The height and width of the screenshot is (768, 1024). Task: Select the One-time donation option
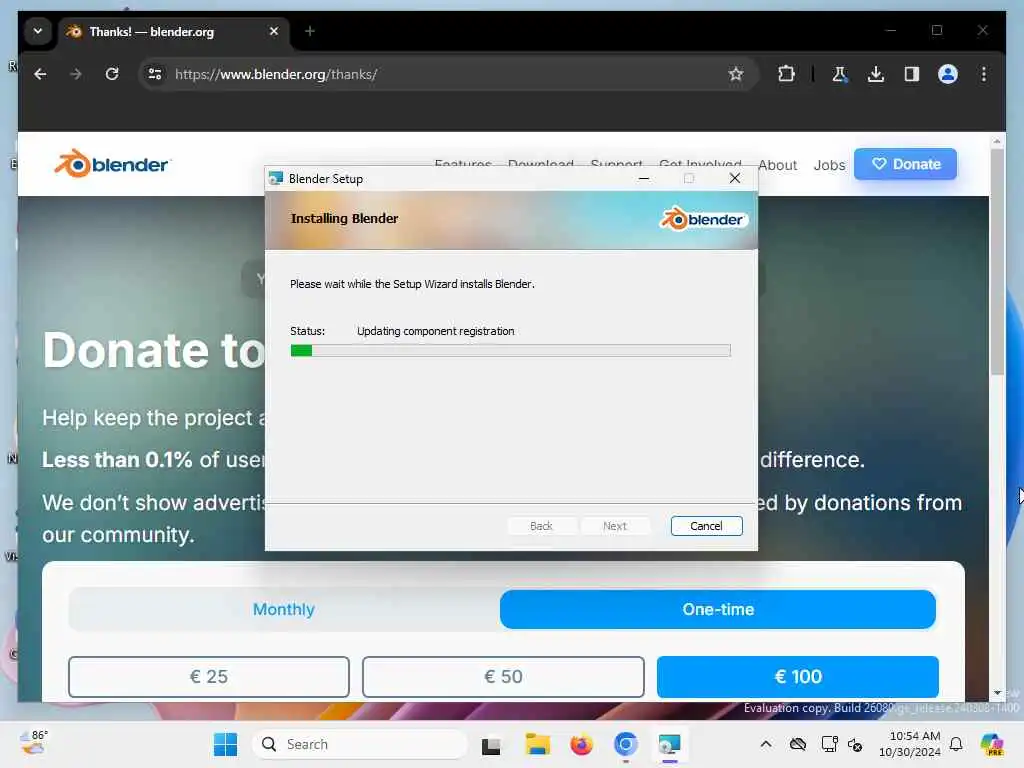tap(718, 609)
